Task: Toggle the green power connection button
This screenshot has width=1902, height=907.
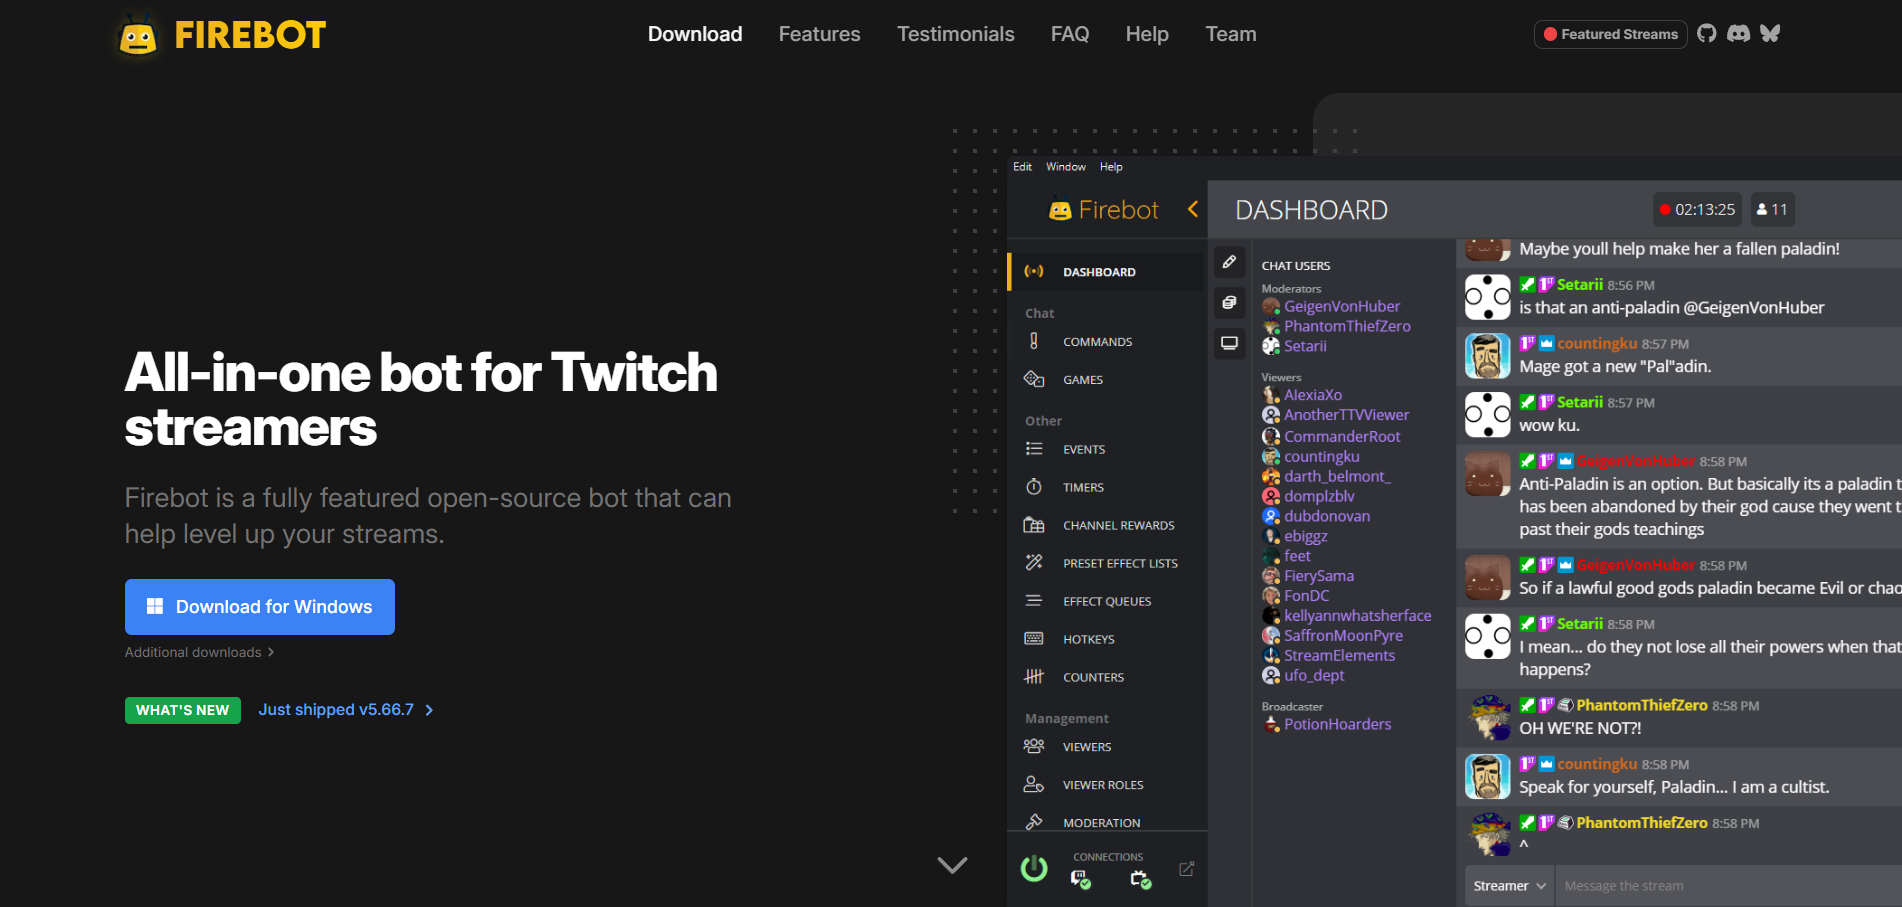Action: click(1034, 869)
